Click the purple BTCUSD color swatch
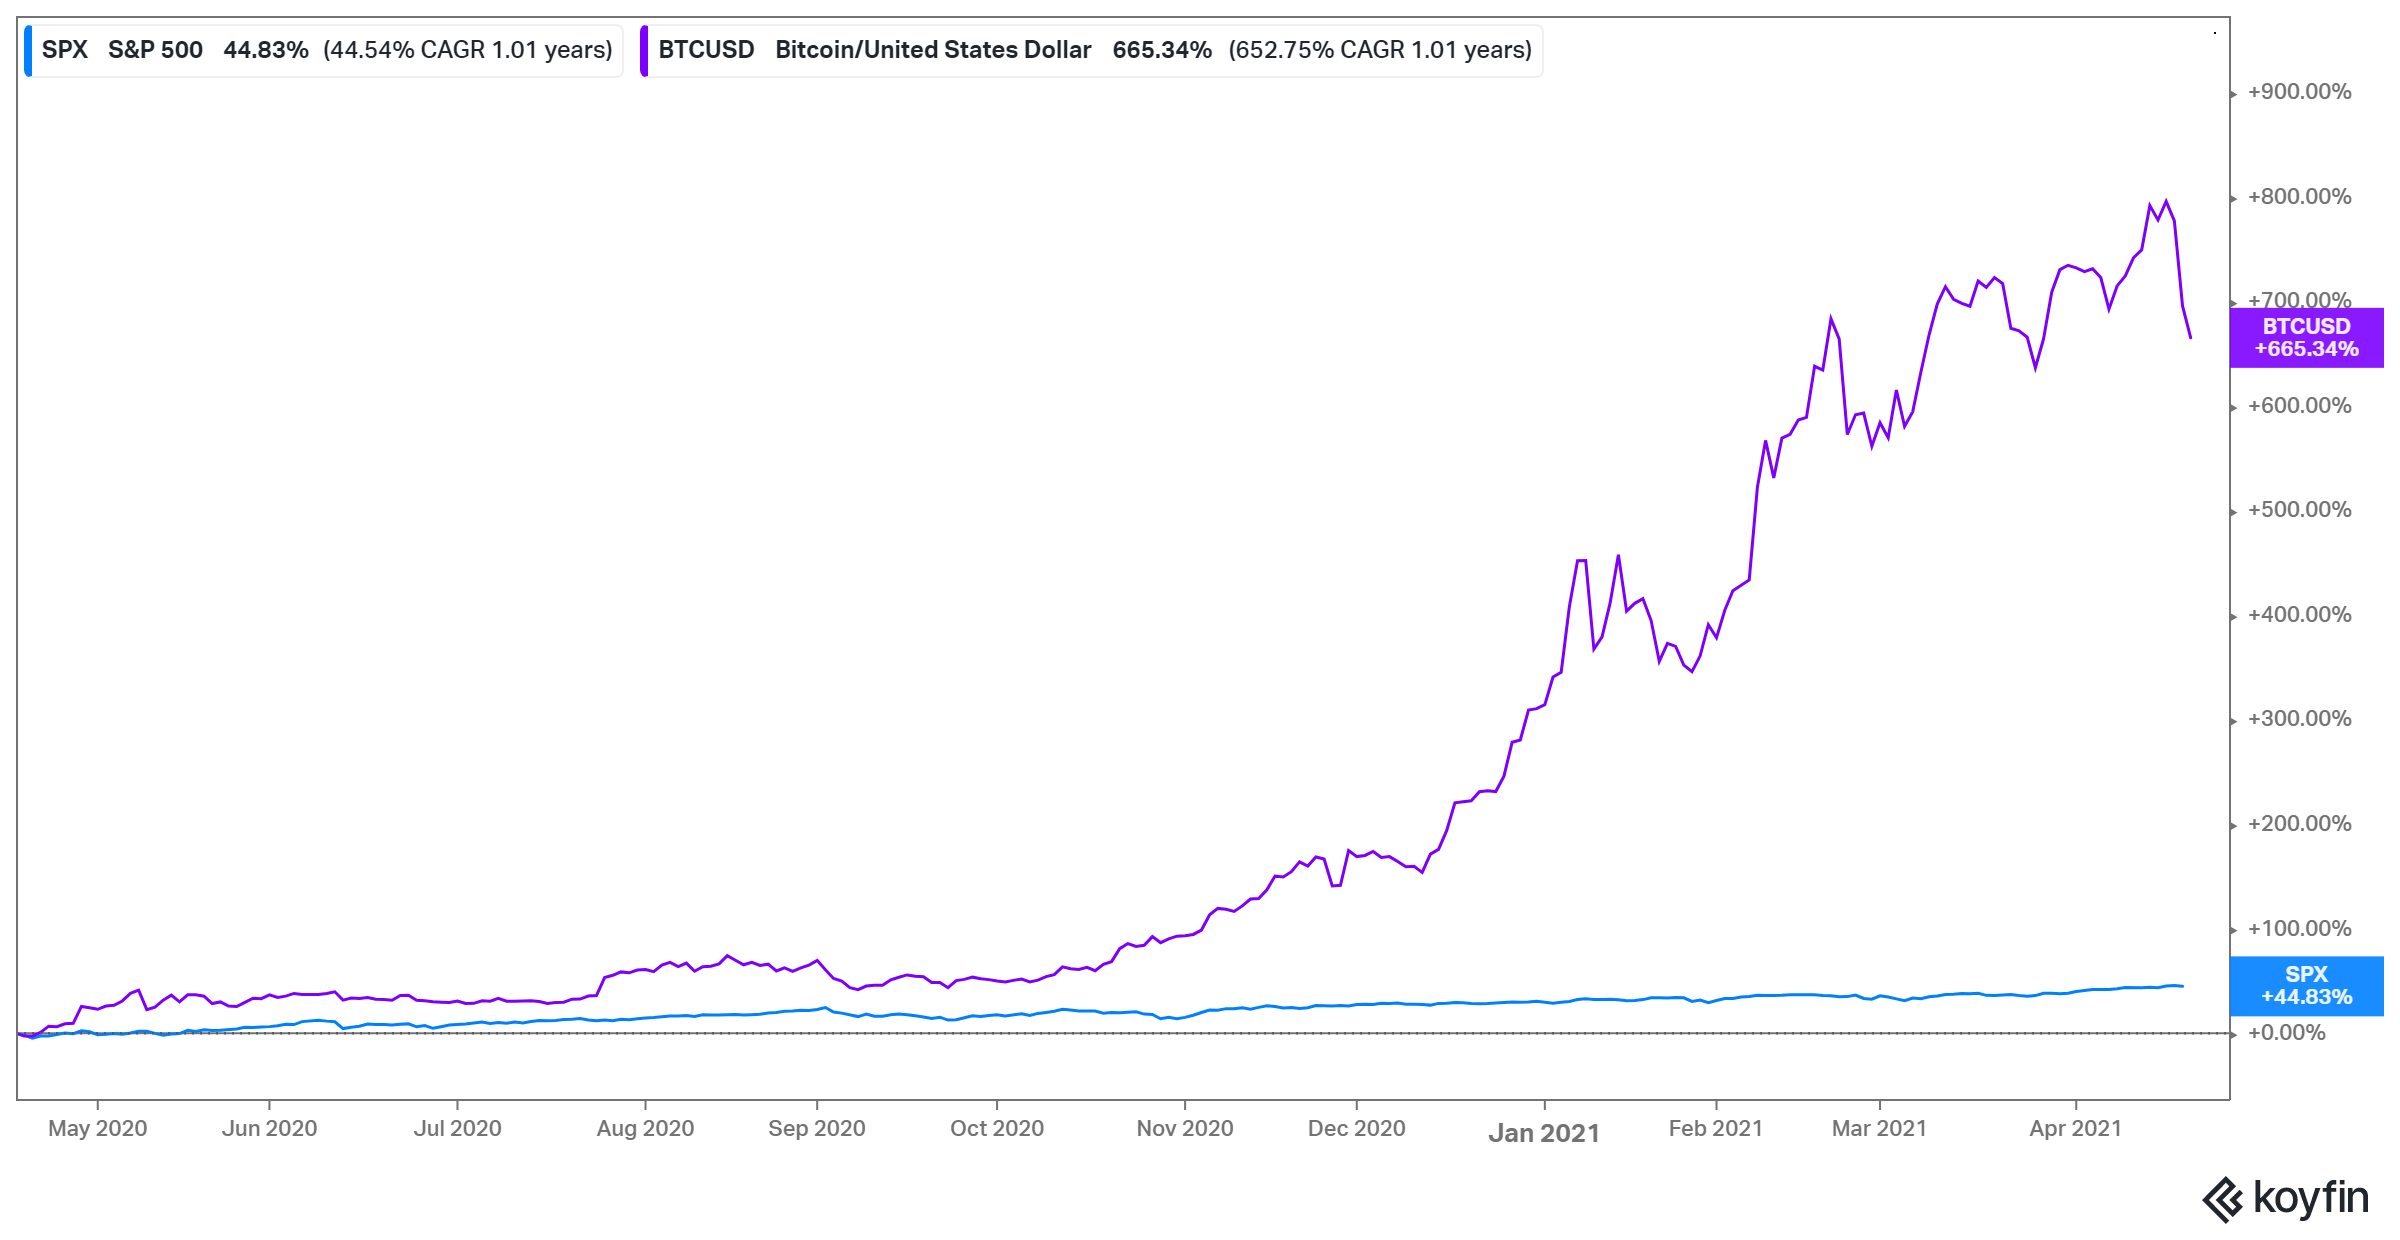The height and width of the screenshot is (1240, 2400). tap(644, 50)
